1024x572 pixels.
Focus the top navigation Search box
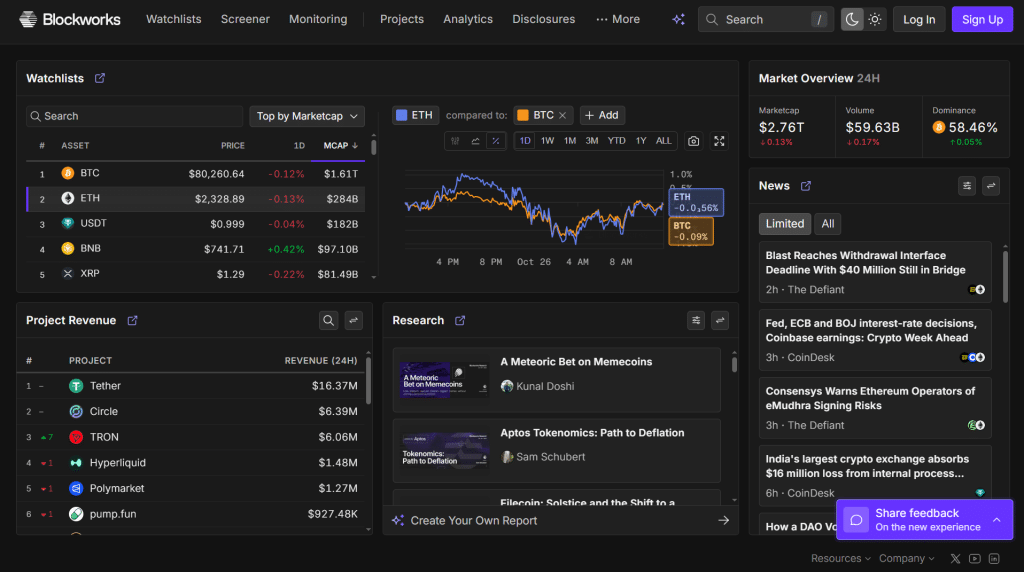click(x=765, y=20)
